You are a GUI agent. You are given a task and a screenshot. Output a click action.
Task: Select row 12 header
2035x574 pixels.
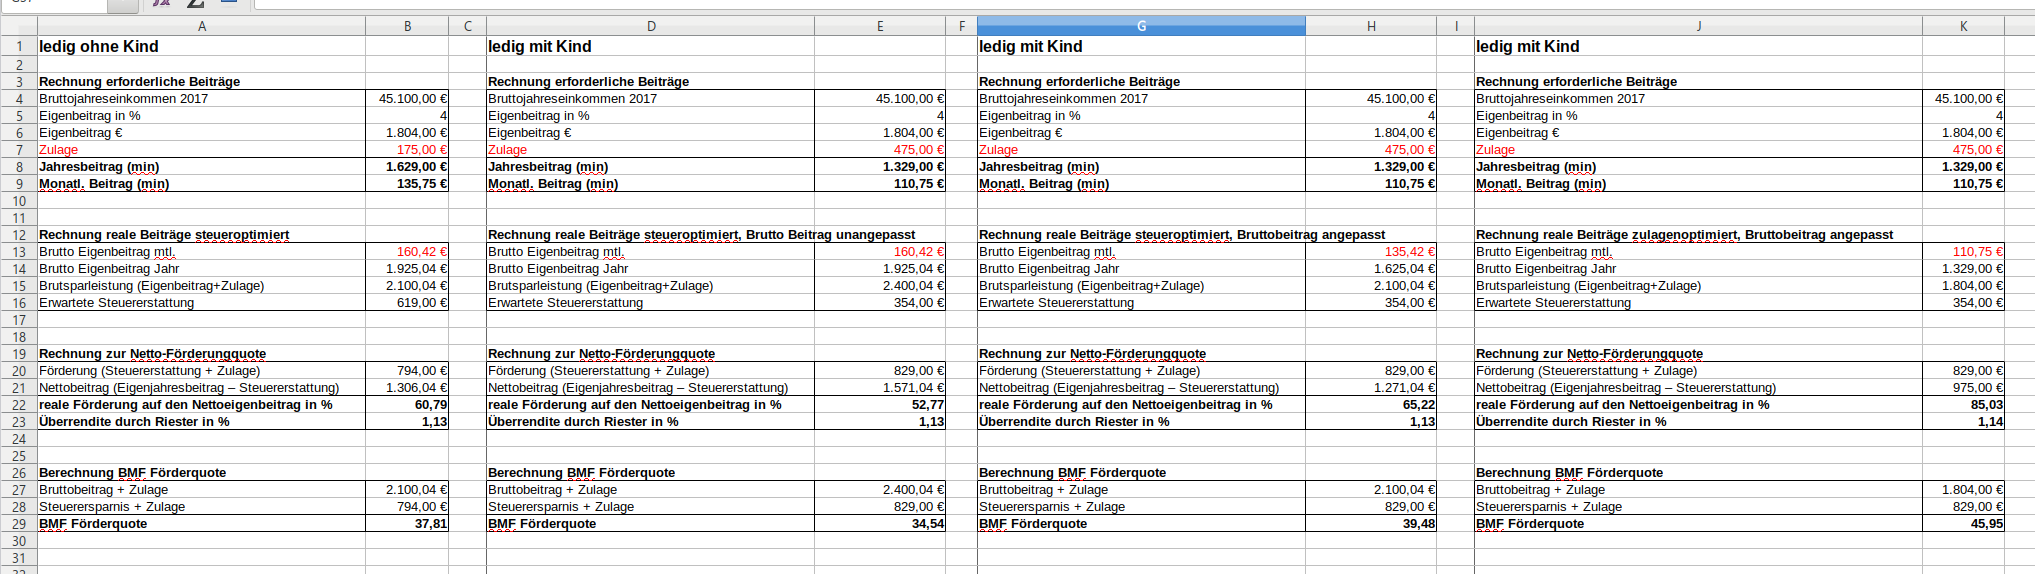click(18, 235)
